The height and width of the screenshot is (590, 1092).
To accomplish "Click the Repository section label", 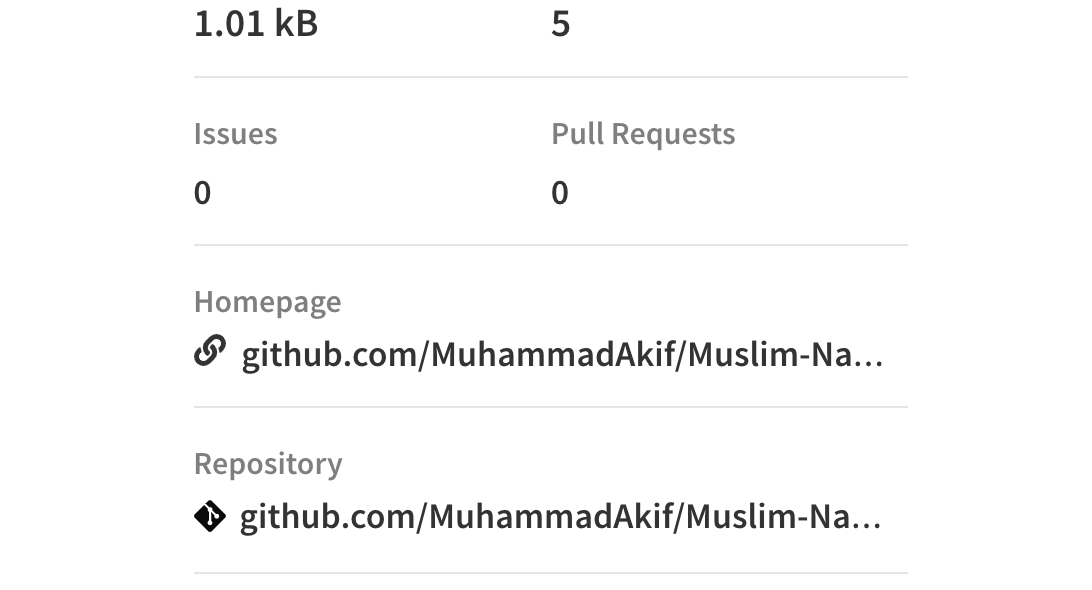I will tap(270, 463).
